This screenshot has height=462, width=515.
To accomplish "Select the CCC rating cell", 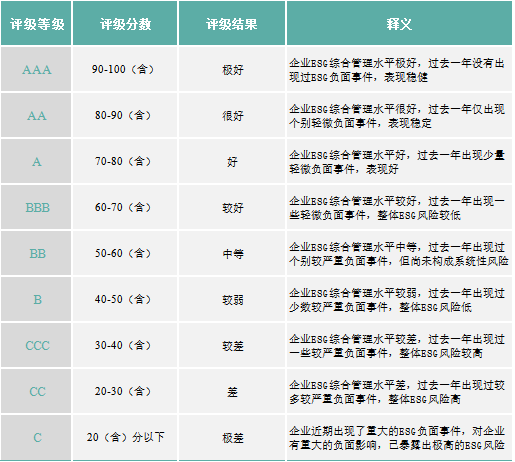I will (x=36, y=345).
